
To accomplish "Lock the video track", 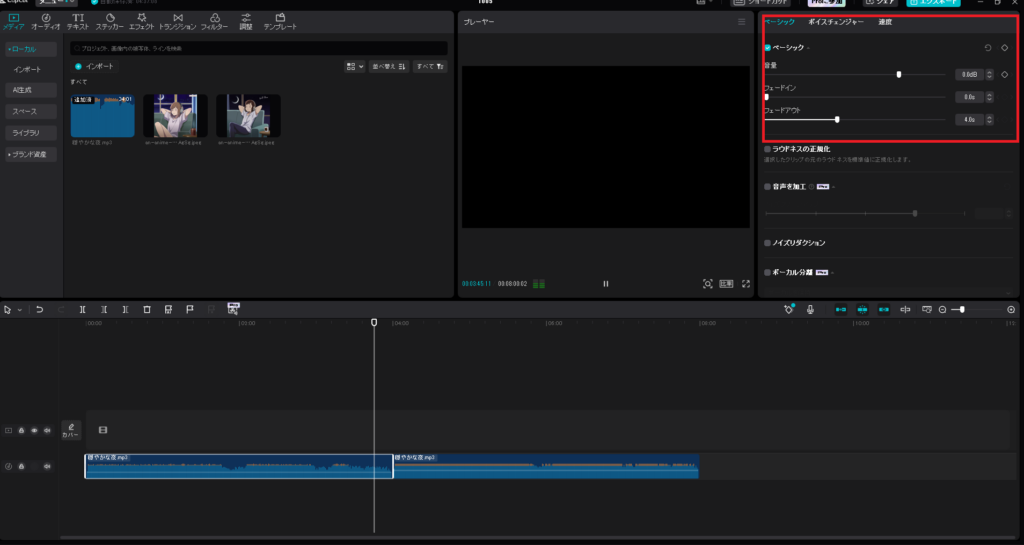I will (22, 430).
